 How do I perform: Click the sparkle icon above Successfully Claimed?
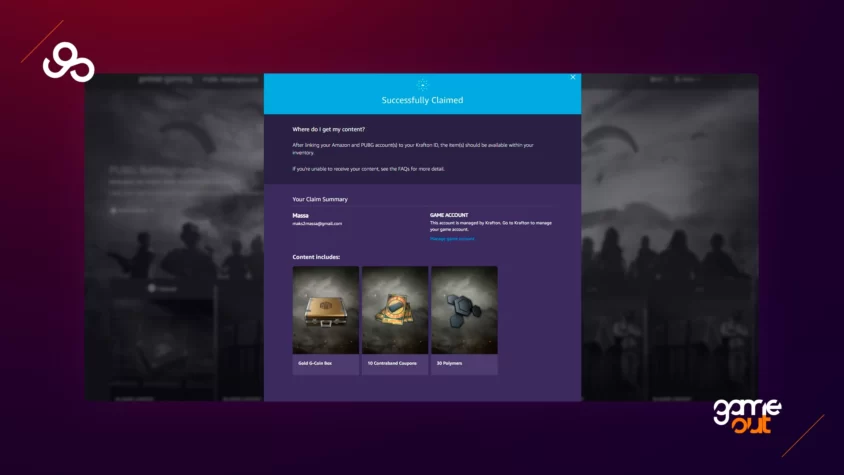pos(423,85)
